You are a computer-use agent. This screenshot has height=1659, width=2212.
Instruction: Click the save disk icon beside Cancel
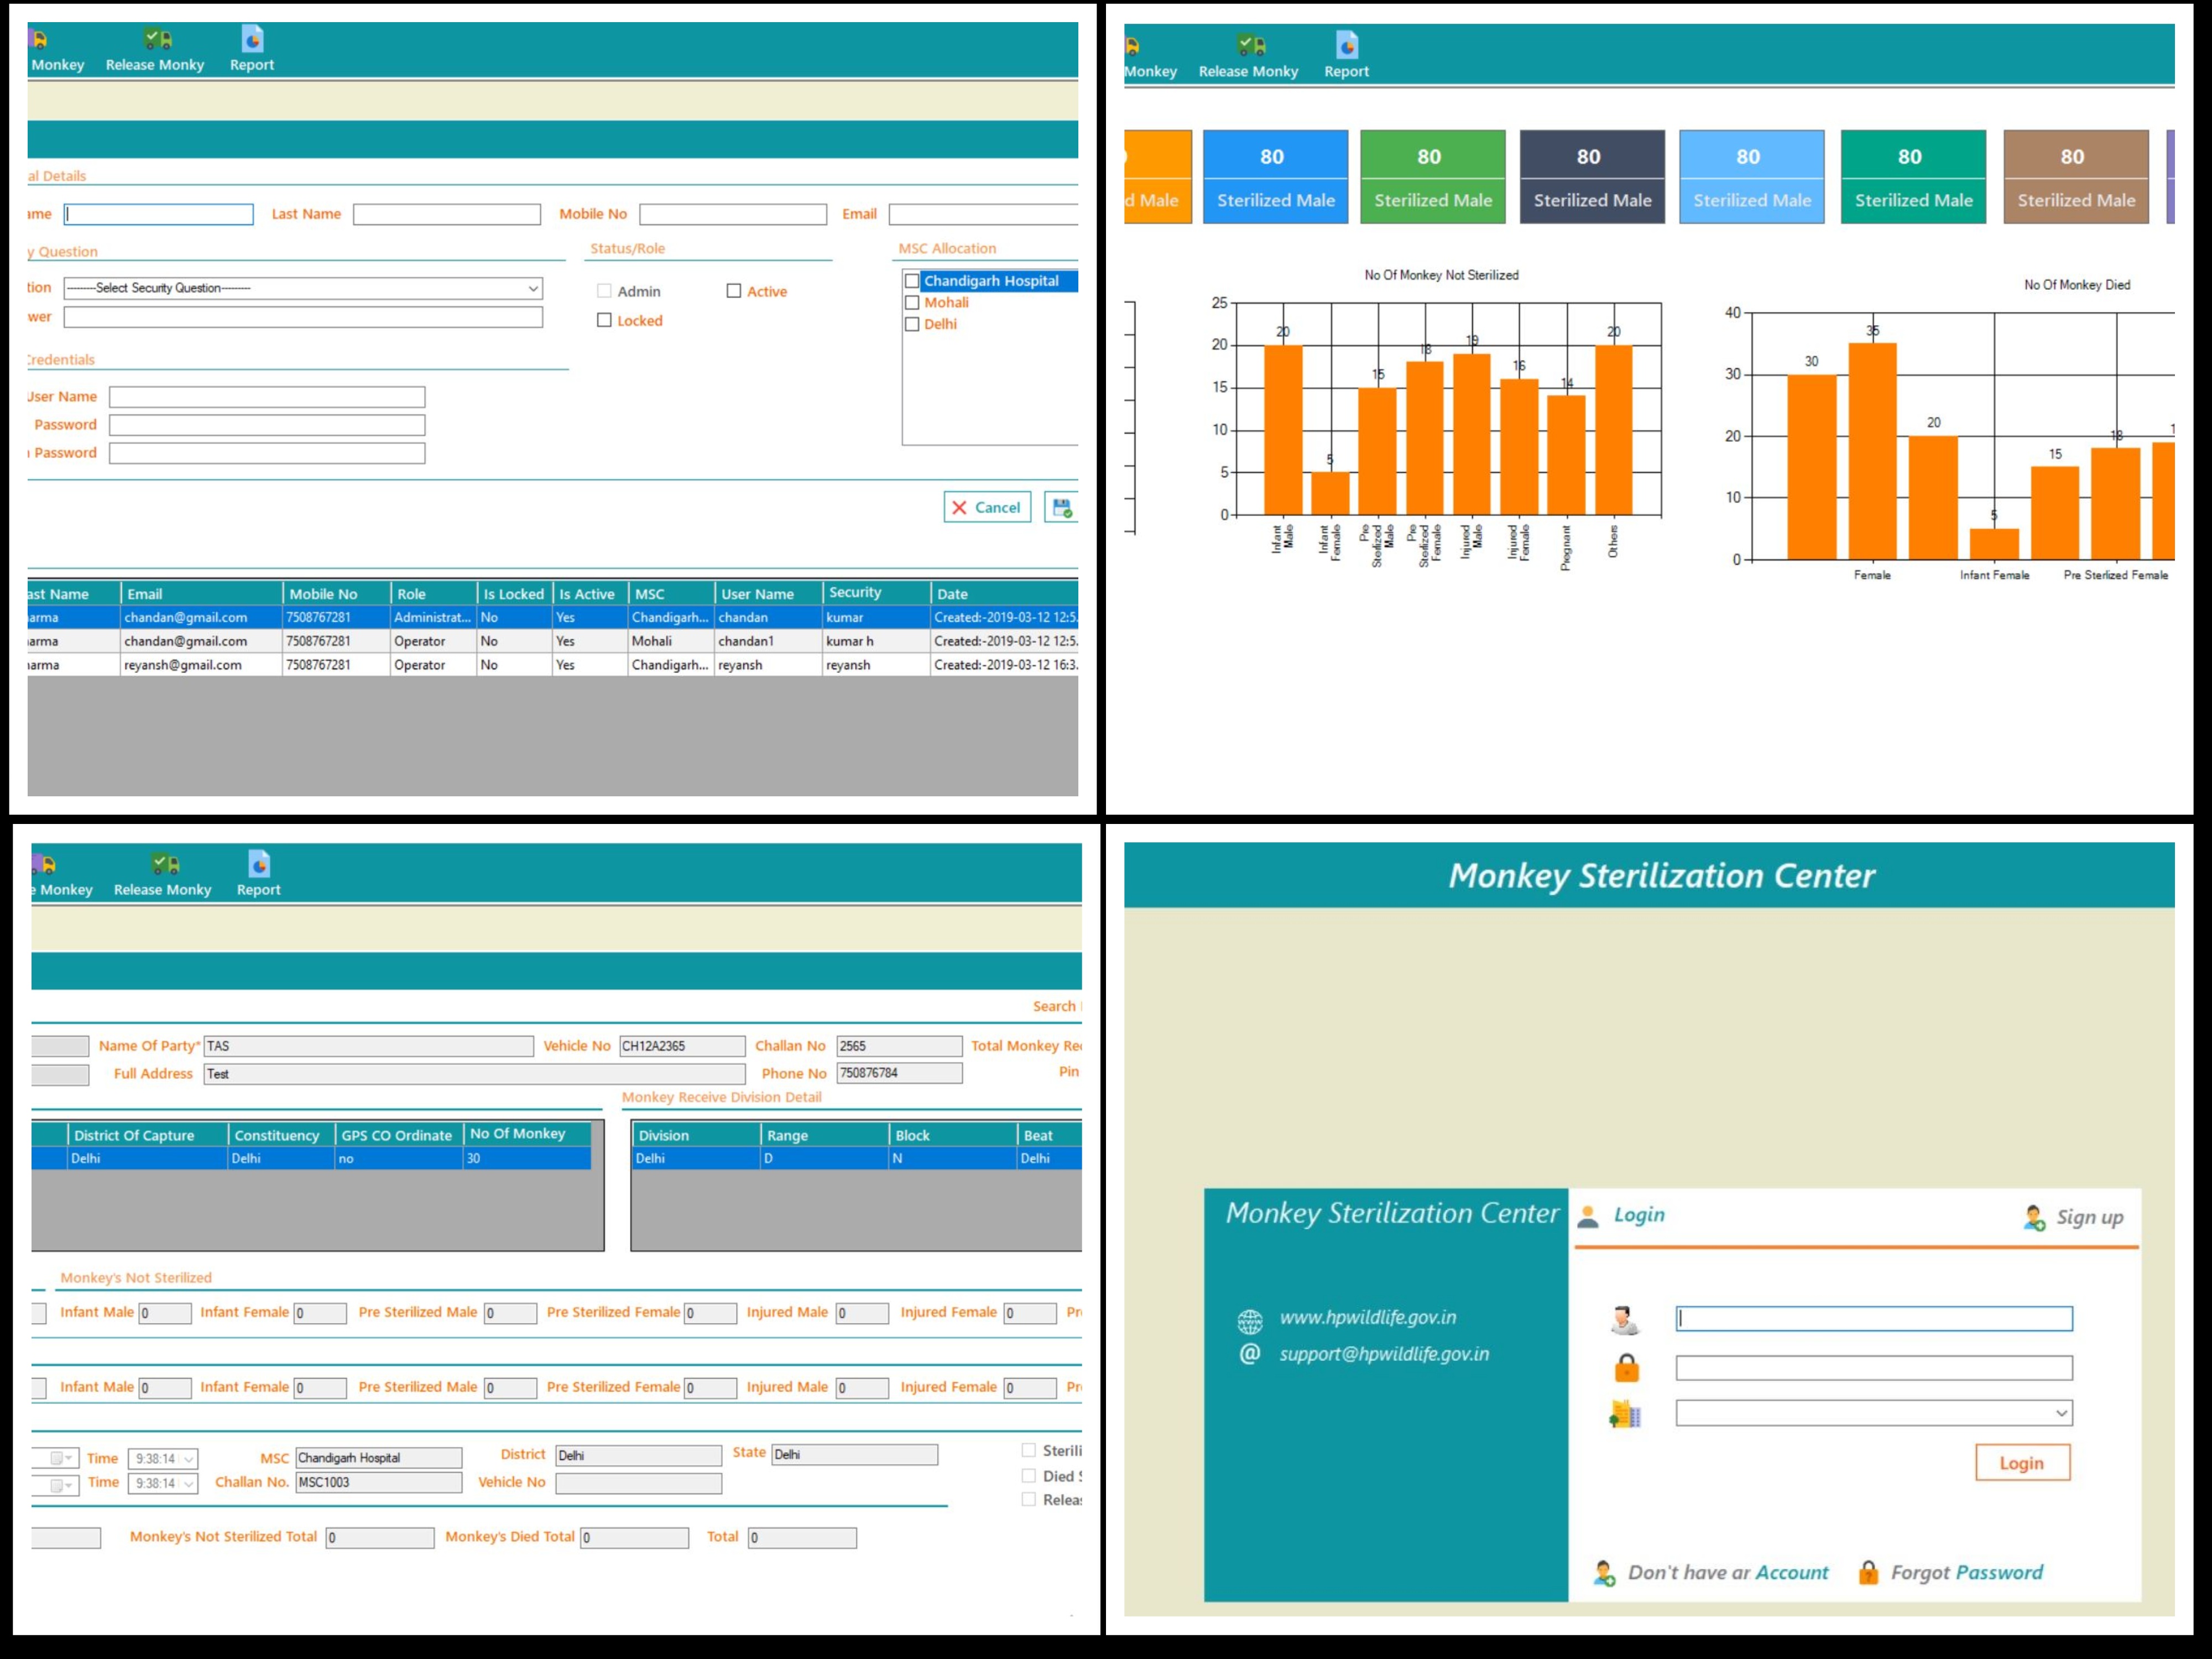click(x=1061, y=508)
